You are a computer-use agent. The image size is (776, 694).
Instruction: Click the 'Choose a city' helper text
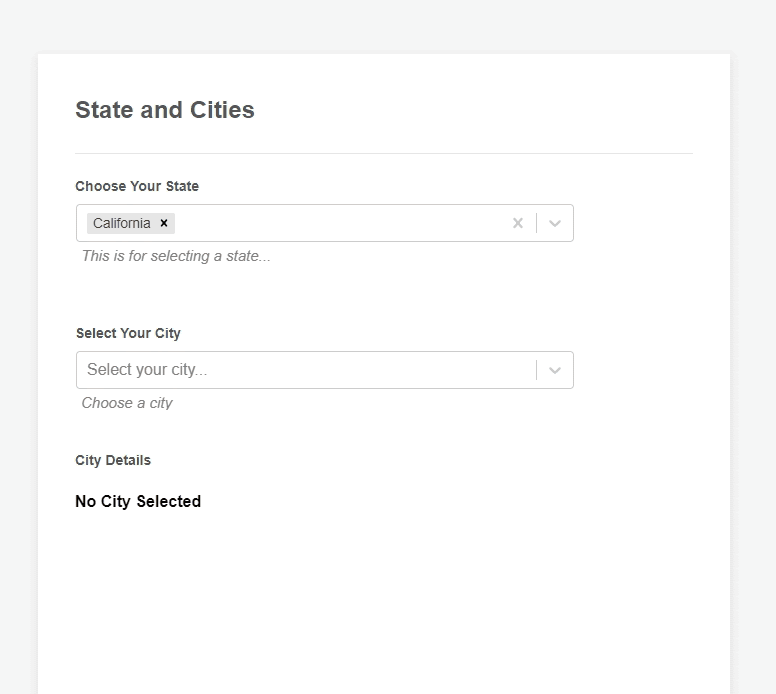[127, 403]
